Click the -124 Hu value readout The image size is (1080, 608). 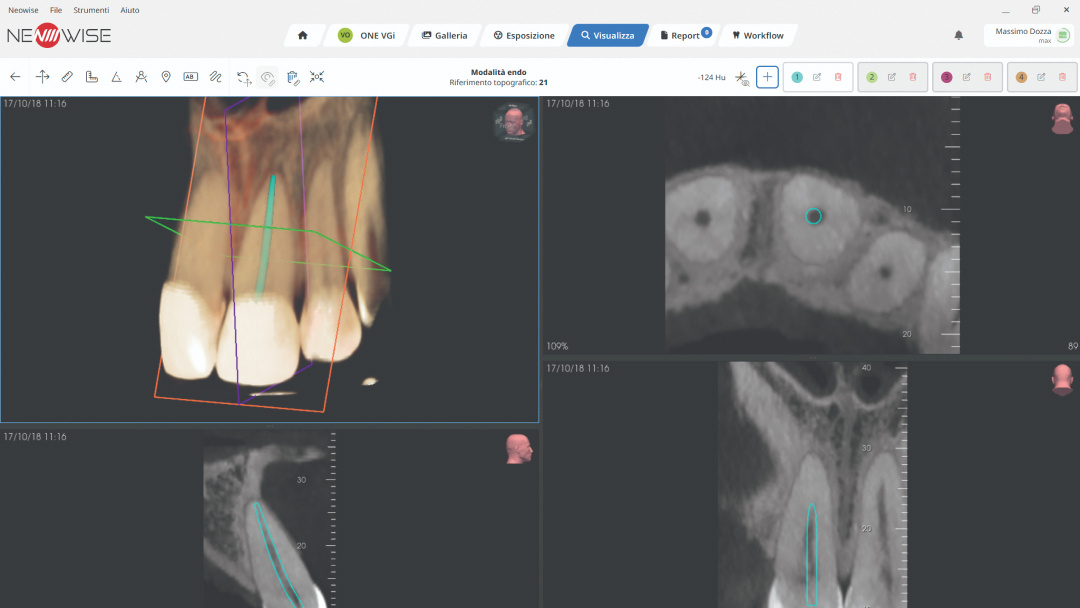coord(712,78)
